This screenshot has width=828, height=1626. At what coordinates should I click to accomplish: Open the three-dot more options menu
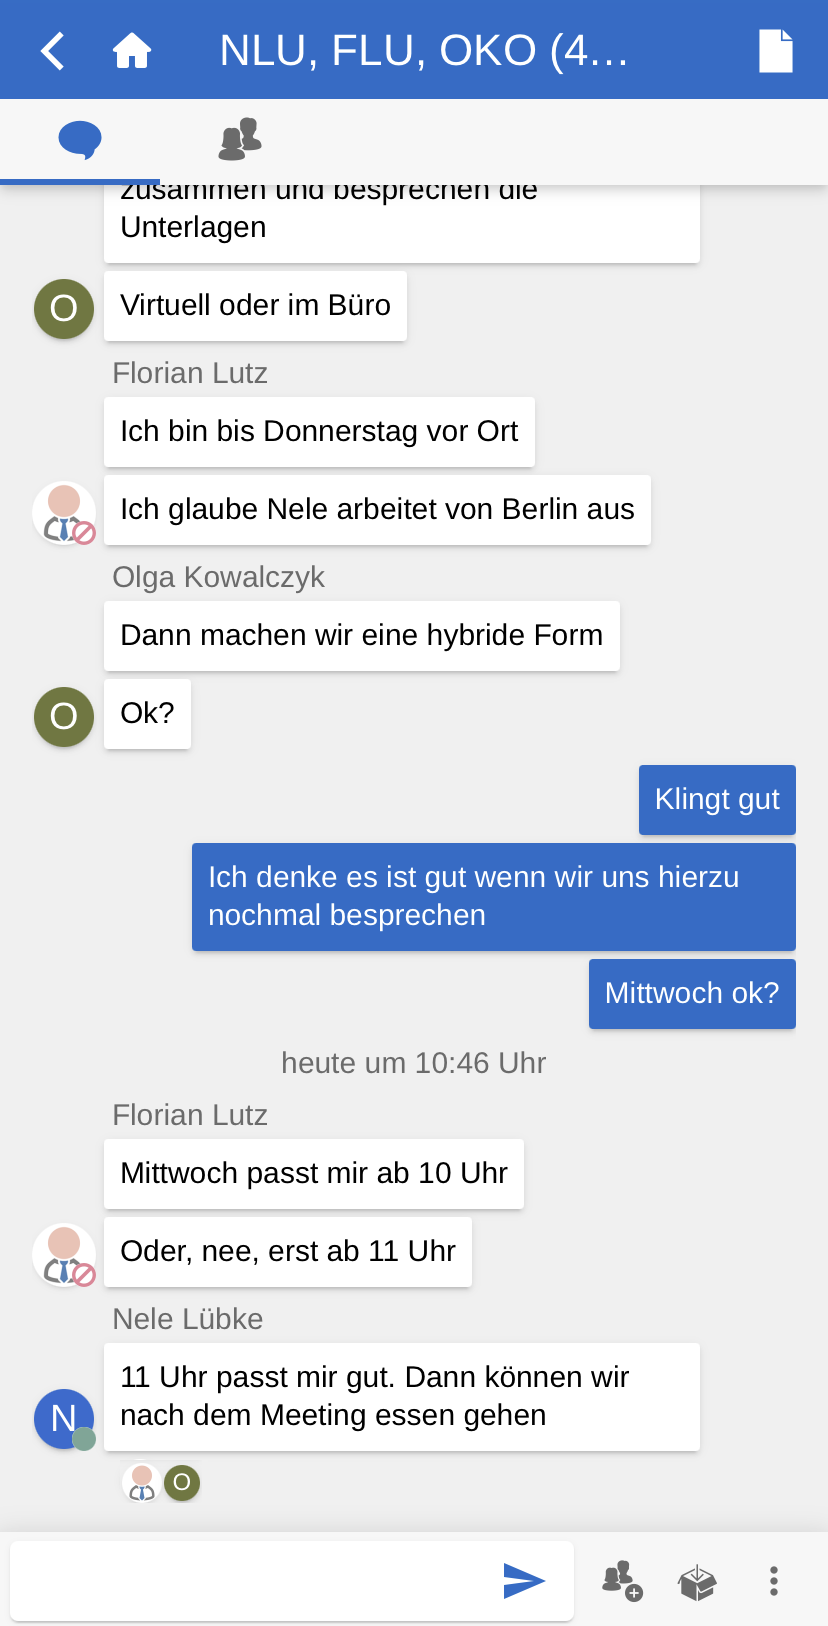point(773,1581)
